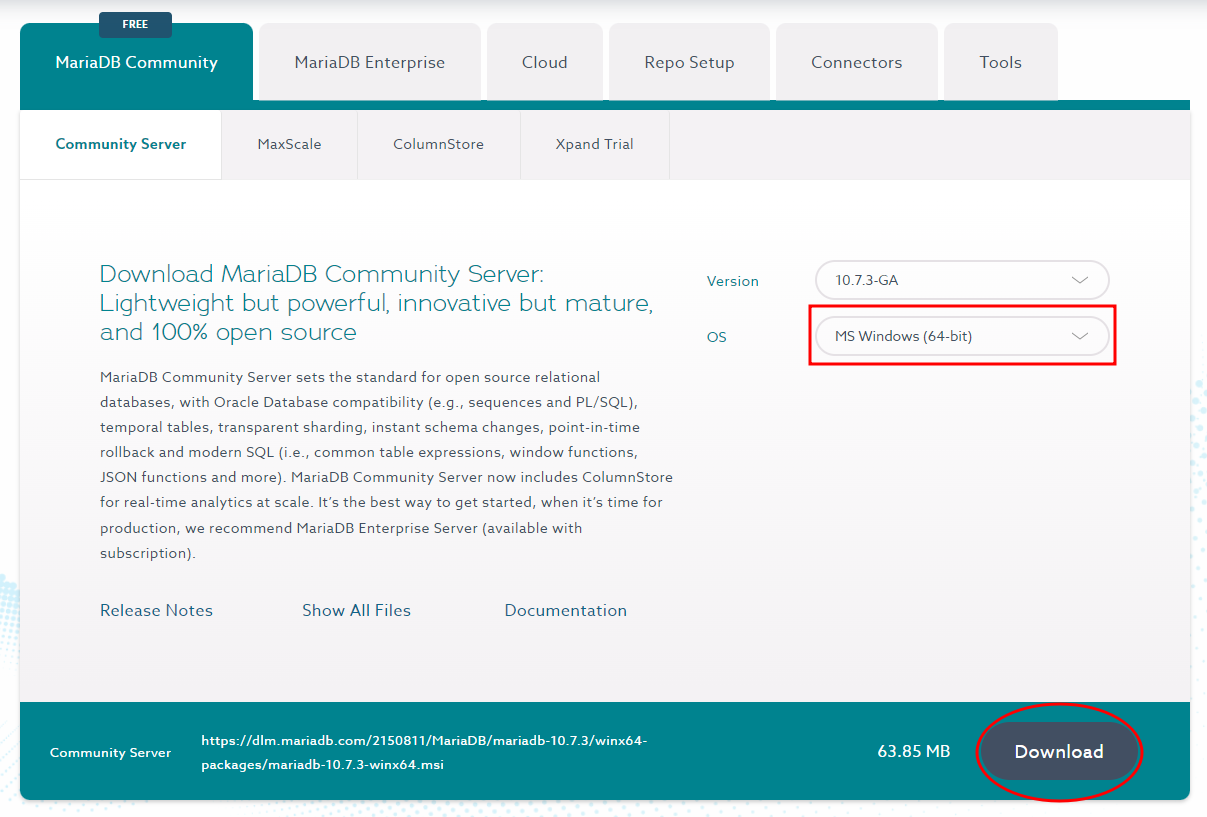
Task: Click the 63.85 MB file size text
Action: [x=914, y=752]
